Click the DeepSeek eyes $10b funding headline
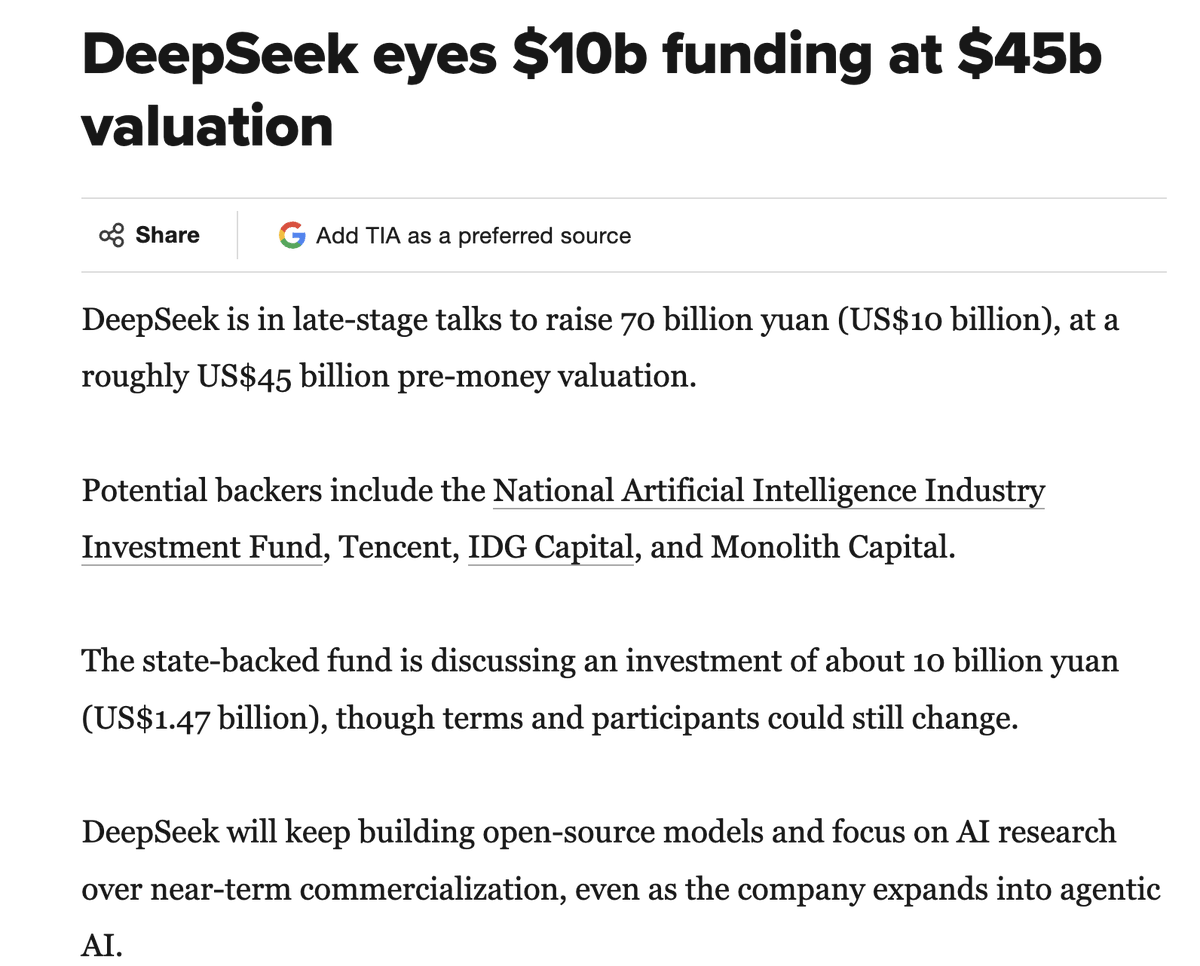 point(592,90)
